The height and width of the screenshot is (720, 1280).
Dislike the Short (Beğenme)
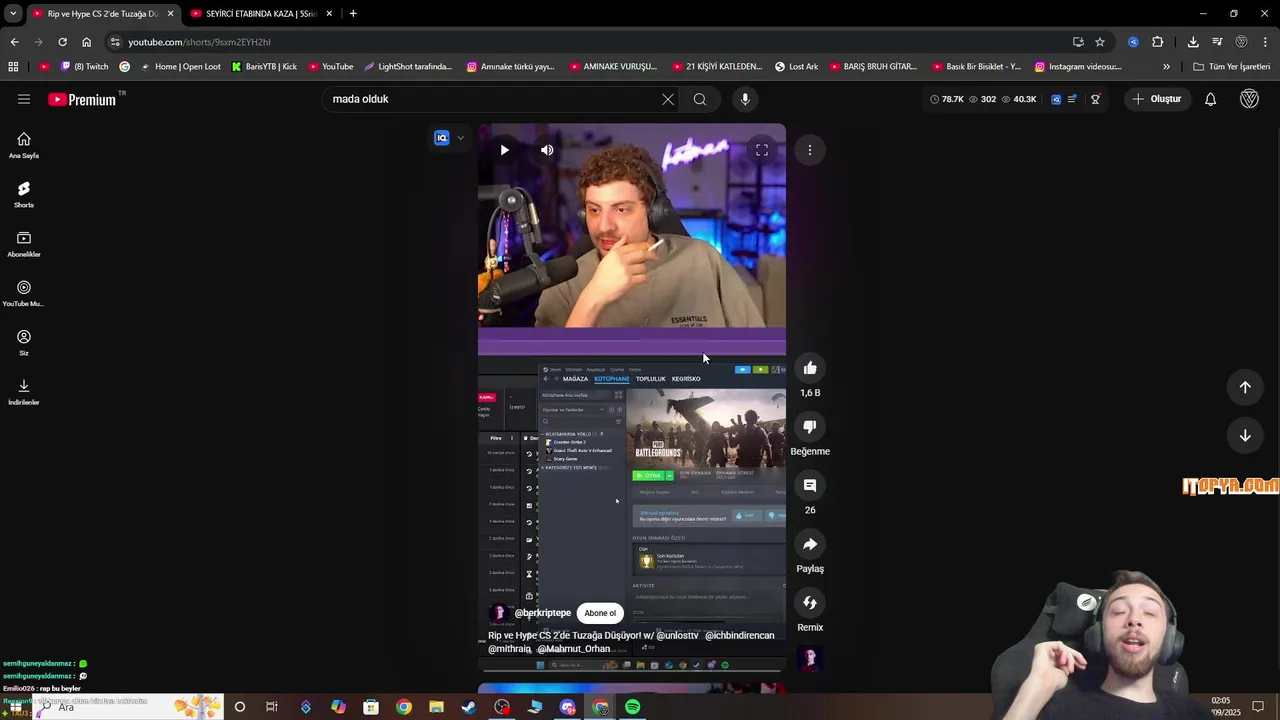click(810, 427)
